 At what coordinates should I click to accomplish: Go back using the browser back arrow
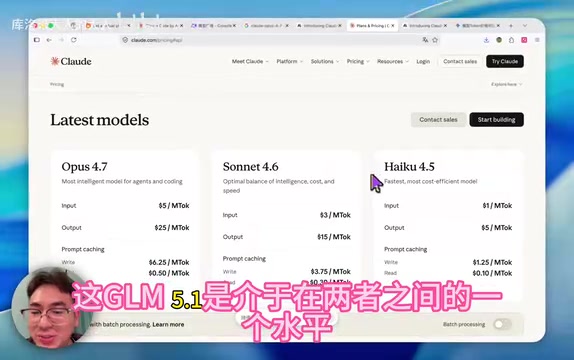pyautogui.click(x=49, y=40)
